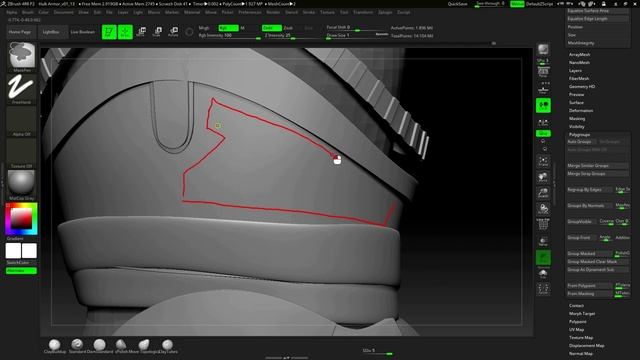Collapse the Polygroups section
640x360 pixels.
(580, 134)
